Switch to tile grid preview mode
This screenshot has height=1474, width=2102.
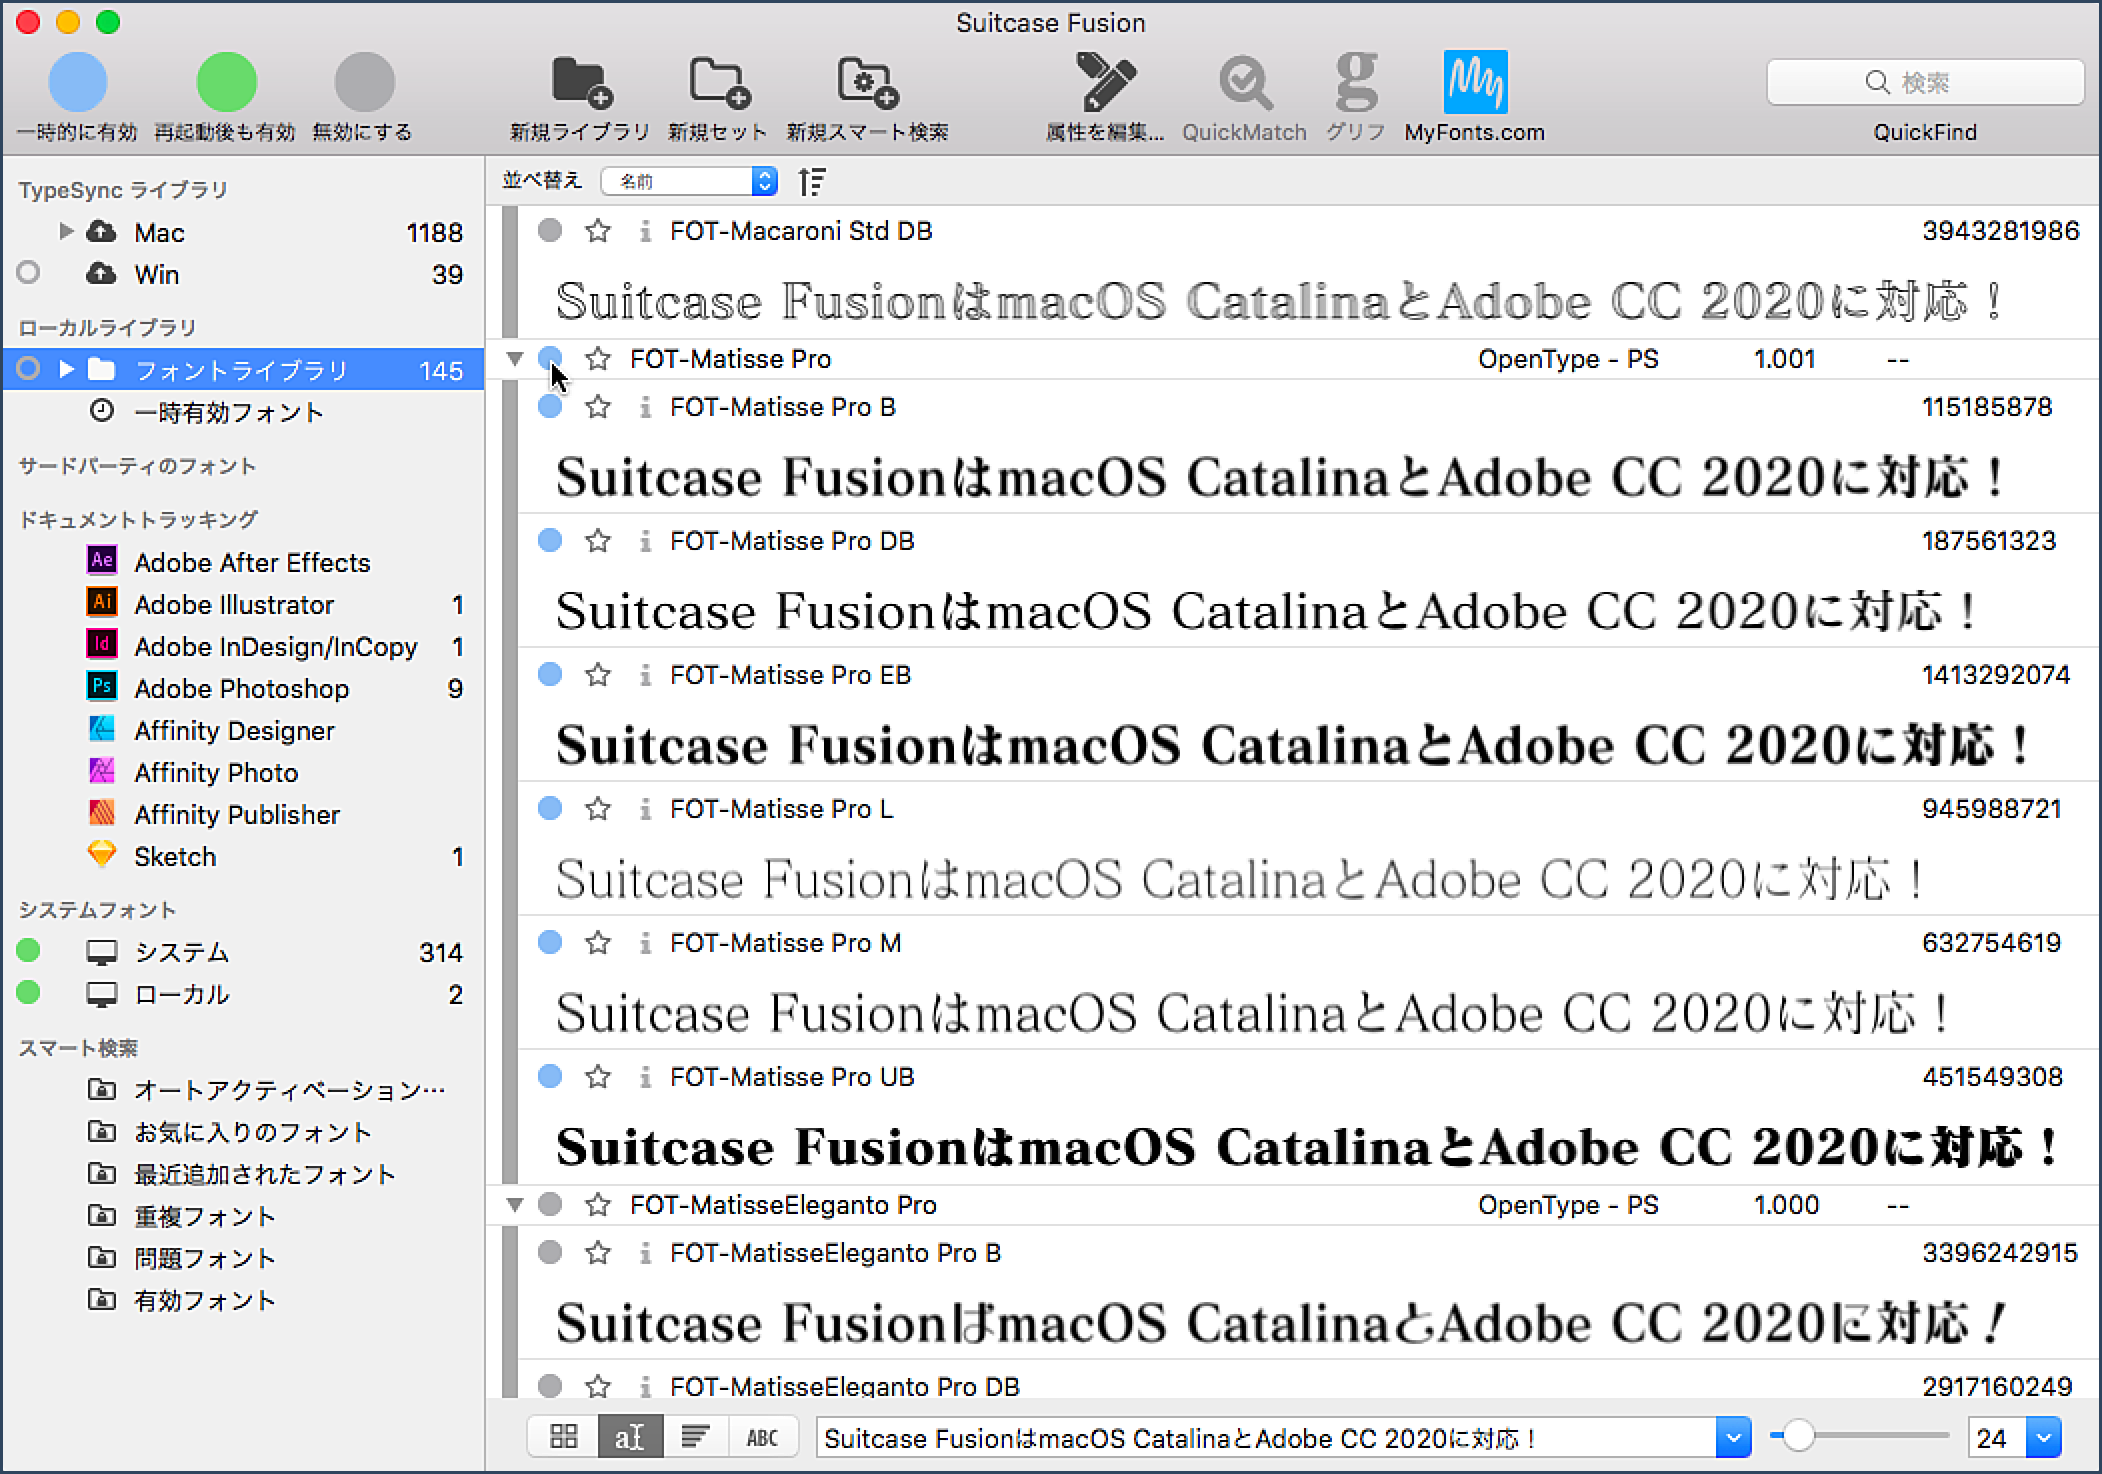click(563, 1438)
